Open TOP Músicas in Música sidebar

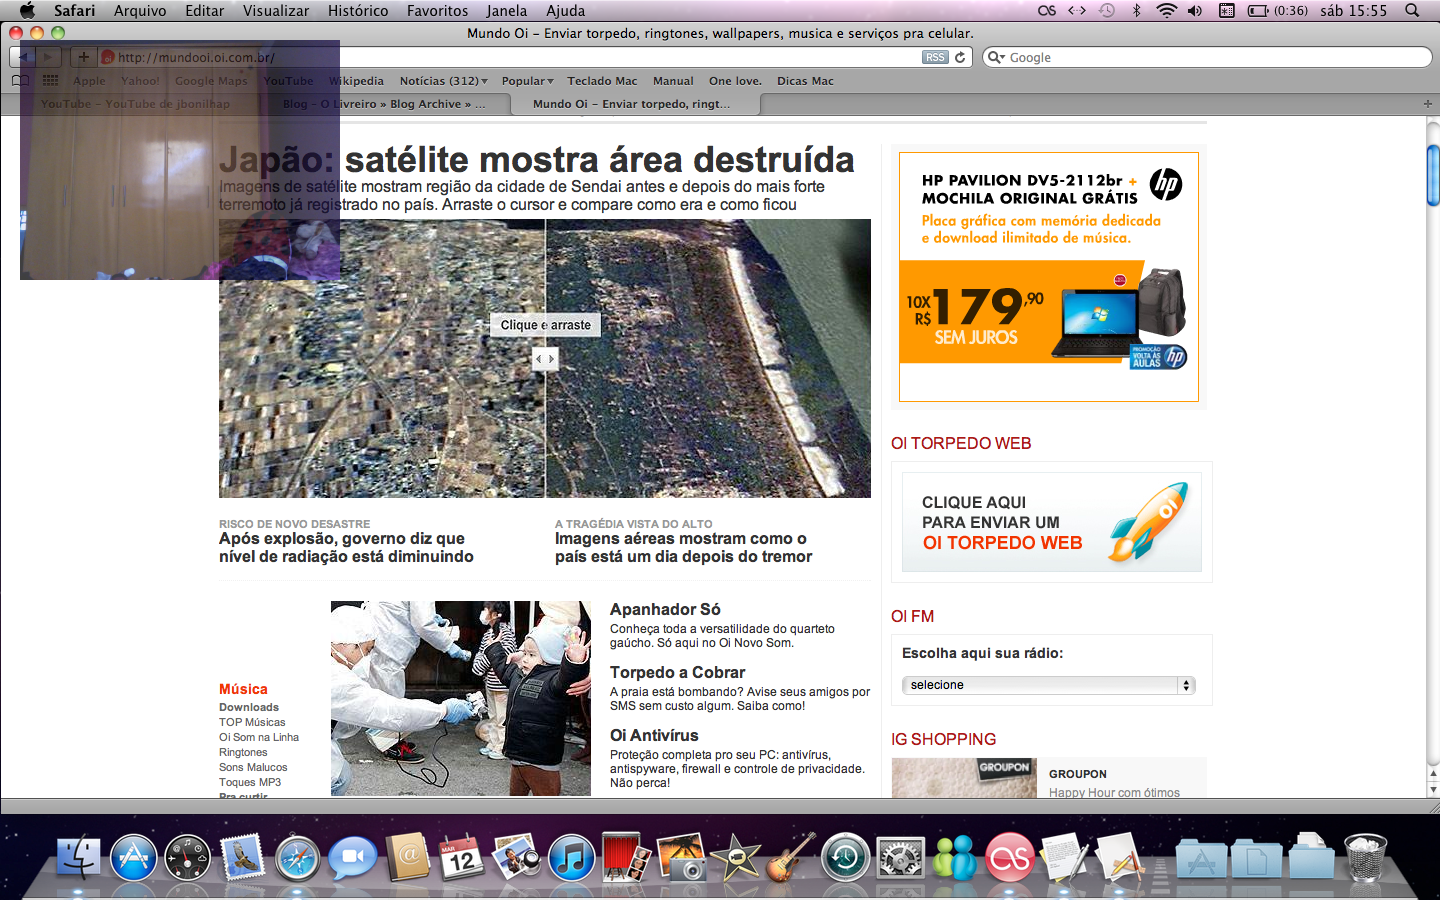tap(252, 722)
